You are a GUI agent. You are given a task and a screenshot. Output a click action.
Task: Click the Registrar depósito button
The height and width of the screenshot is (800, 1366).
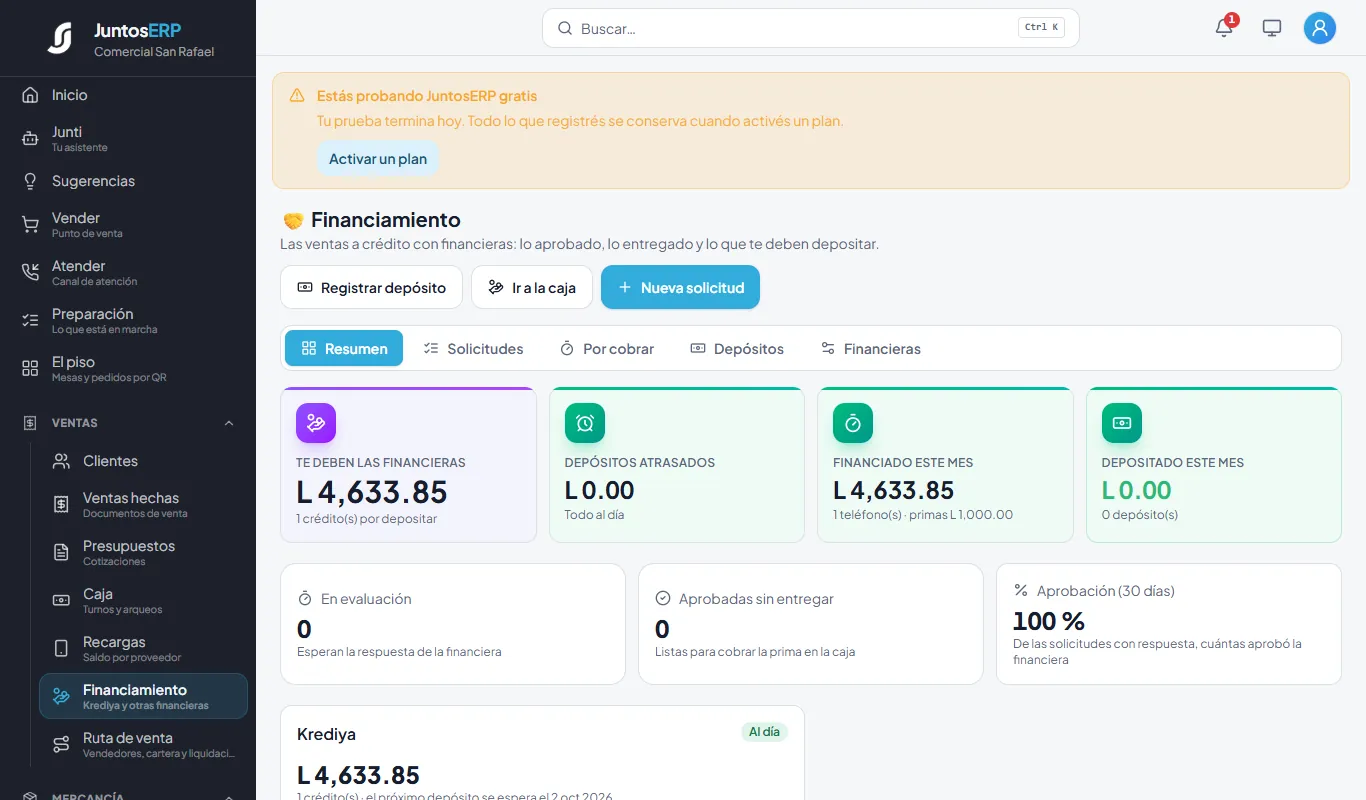371,287
